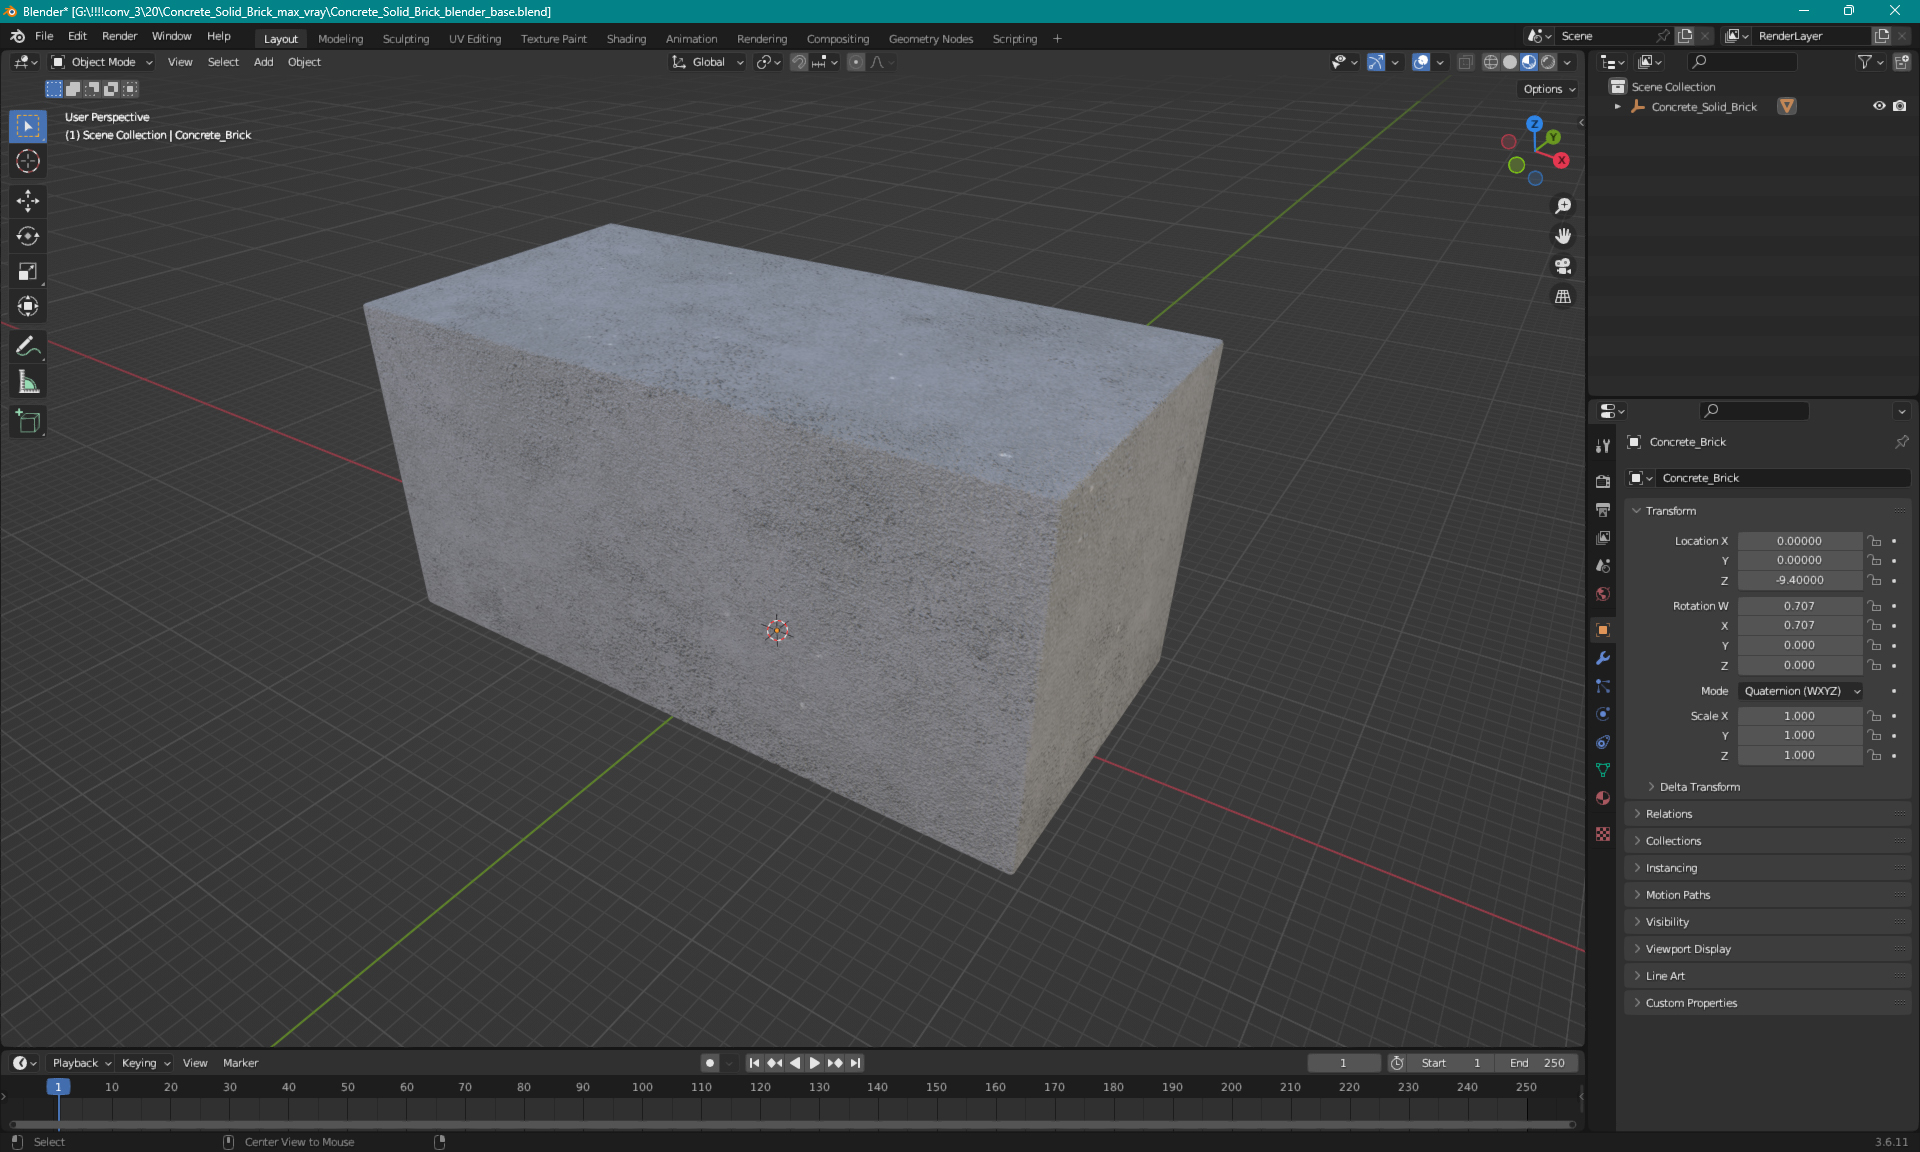Select the Measure tool

pos(28,382)
